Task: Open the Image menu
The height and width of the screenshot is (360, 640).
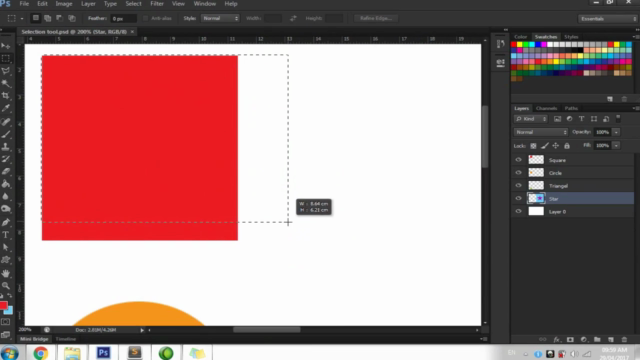Action: (64, 4)
